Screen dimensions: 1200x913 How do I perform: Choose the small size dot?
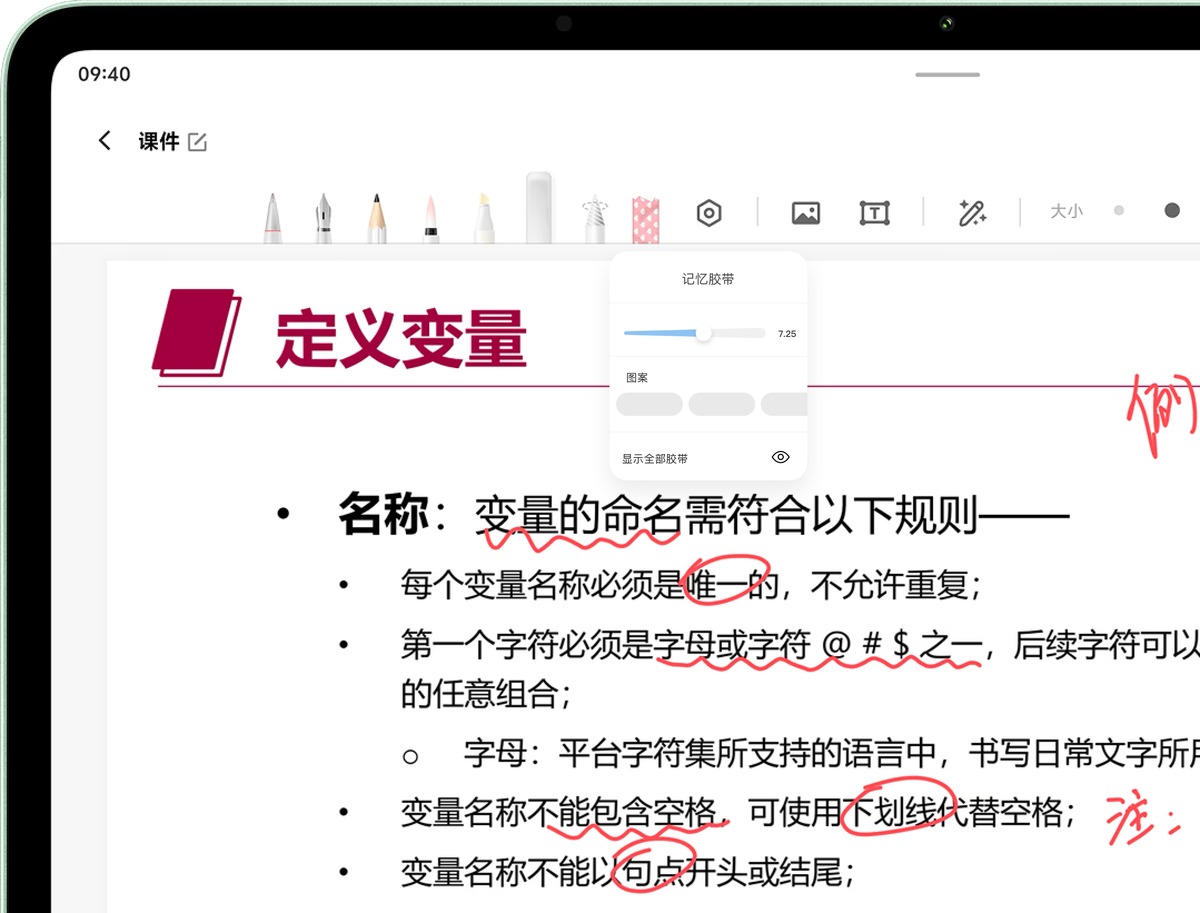pos(1119,211)
